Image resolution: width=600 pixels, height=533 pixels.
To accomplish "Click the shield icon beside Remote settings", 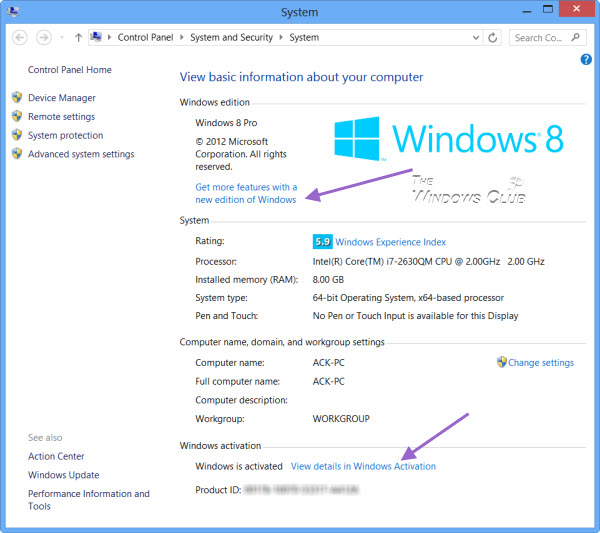I will tap(17, 116).
